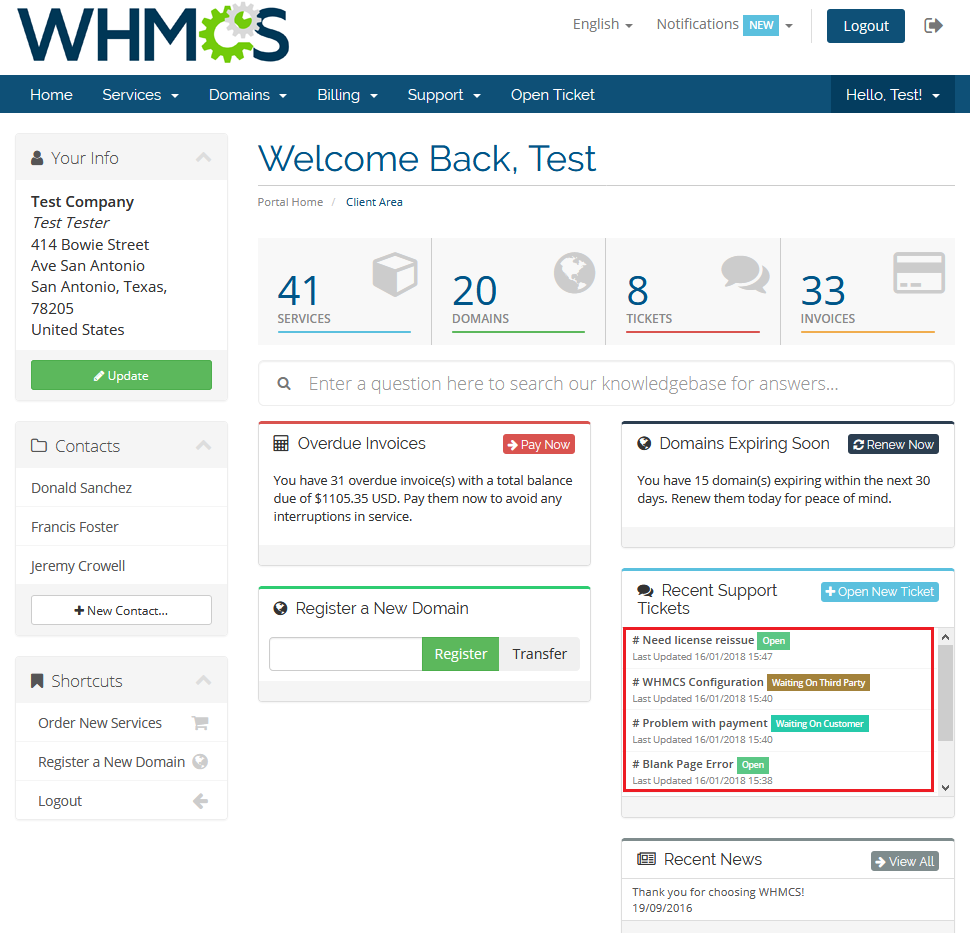Viewport: 970px width, 933px height.
Task: Click Open New Ticket button
Action: tap(880, 591)
